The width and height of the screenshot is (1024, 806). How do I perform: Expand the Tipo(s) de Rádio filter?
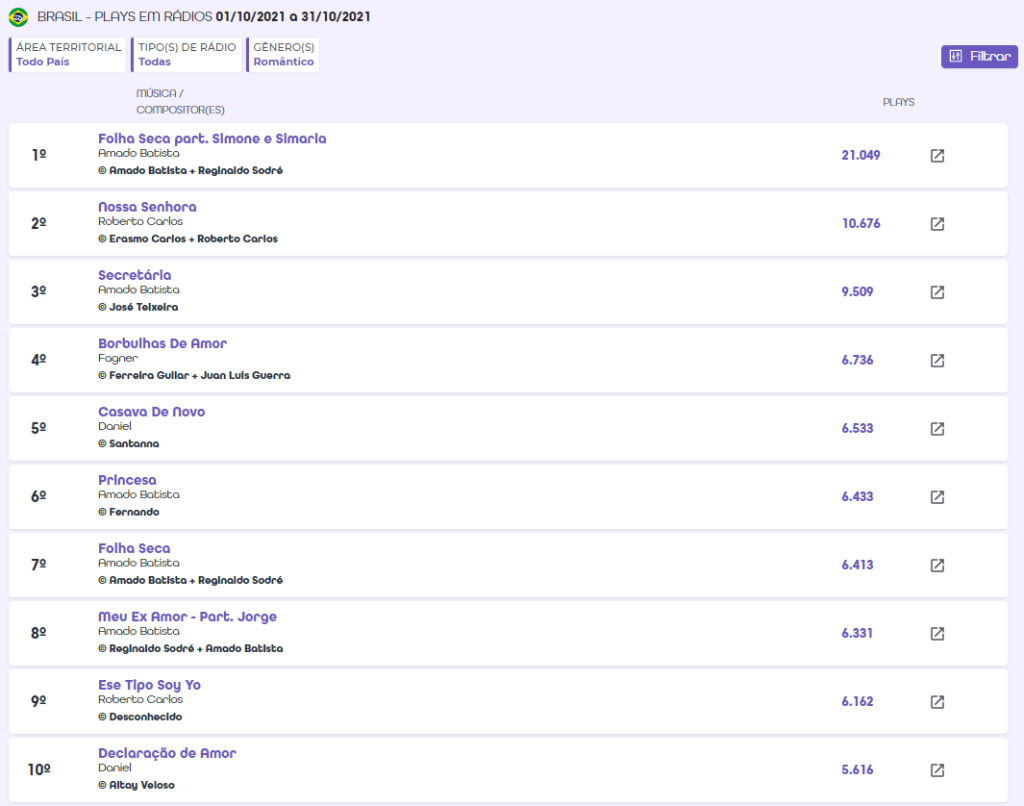click(187, 54)
